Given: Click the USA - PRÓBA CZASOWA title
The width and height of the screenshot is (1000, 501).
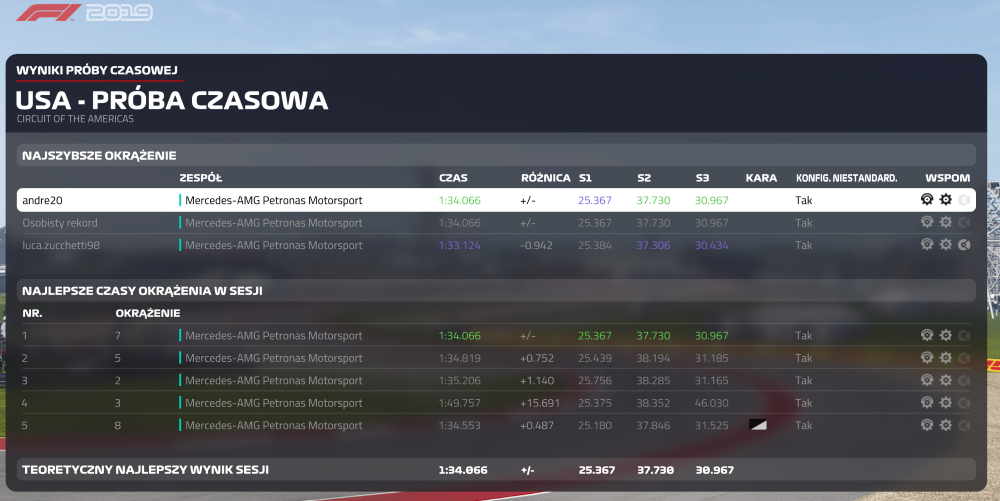Looking at the screenshot, I should pos(172,100).
